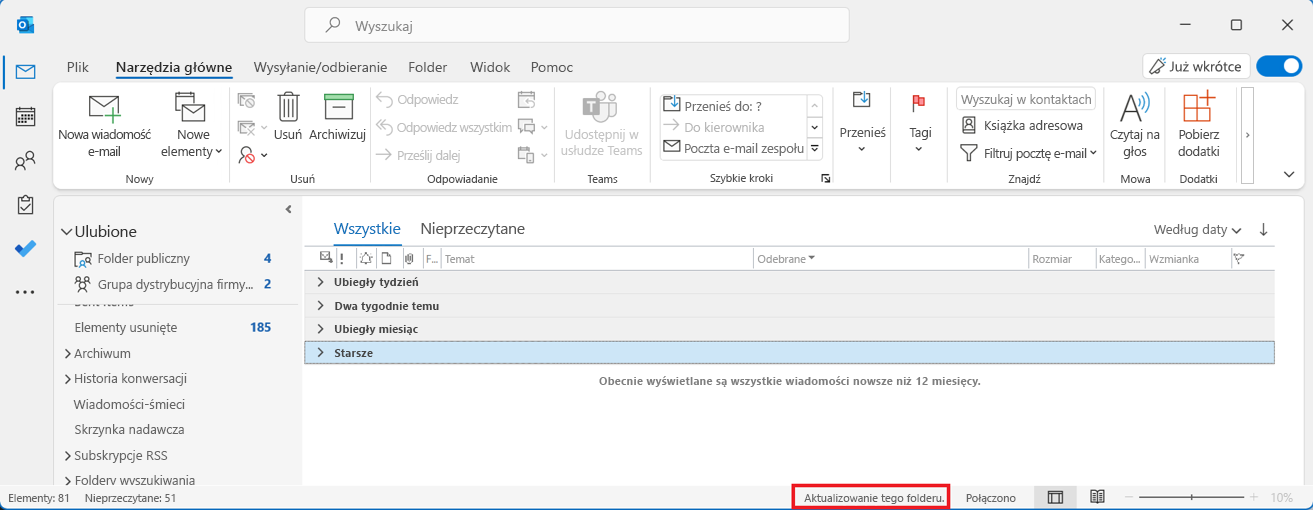The height and width of the screenshot is (510, 1313).
Task: Select the Przenieś do: ? quick step
Action: click(x=732, y=106)
